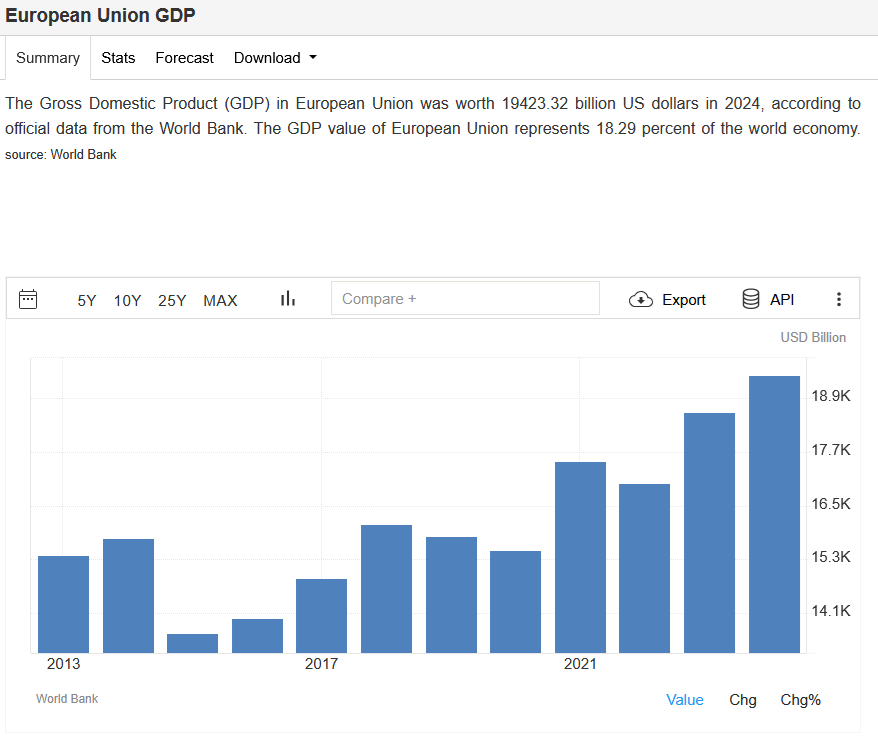Click the 'source: World Bank' text
Viewport: 878px width, 755px height.
[x=60, y=155]
